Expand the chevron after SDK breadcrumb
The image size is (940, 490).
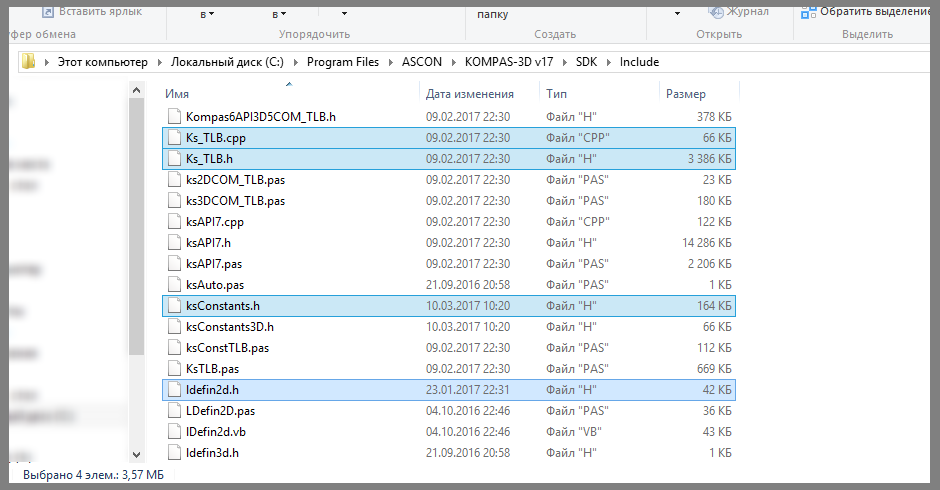tap(608, 62)
